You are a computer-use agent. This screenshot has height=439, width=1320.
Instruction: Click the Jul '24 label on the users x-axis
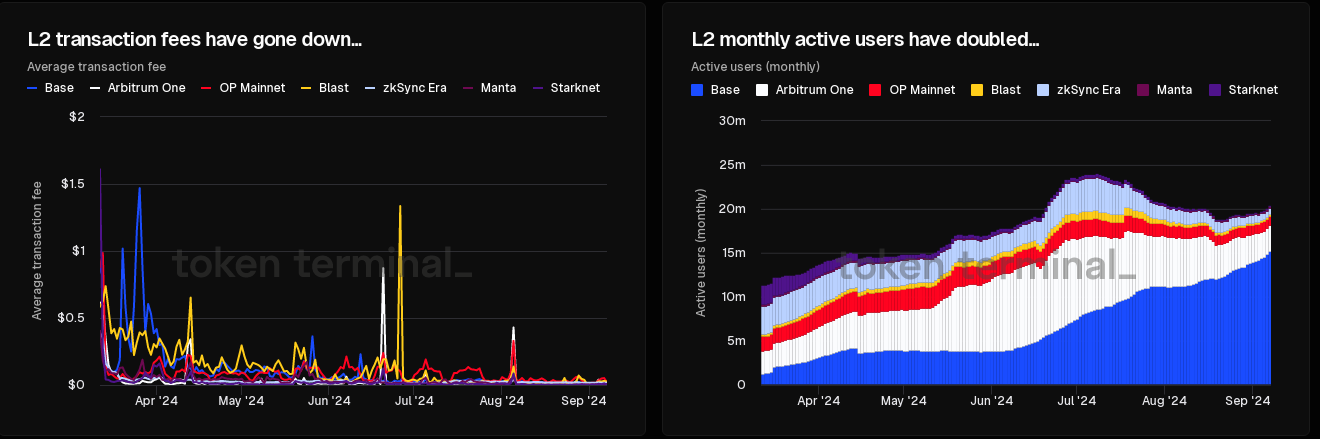(x=1076, y=401)
